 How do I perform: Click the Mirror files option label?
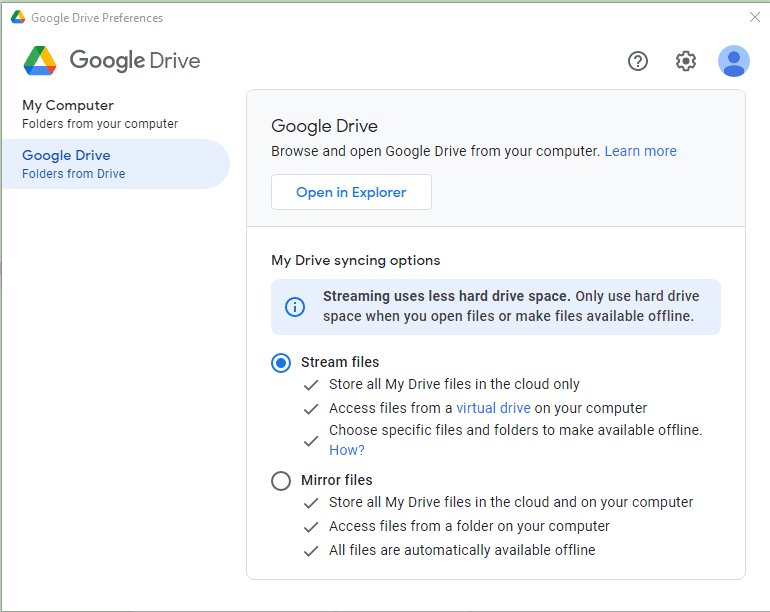coord(337,480)
